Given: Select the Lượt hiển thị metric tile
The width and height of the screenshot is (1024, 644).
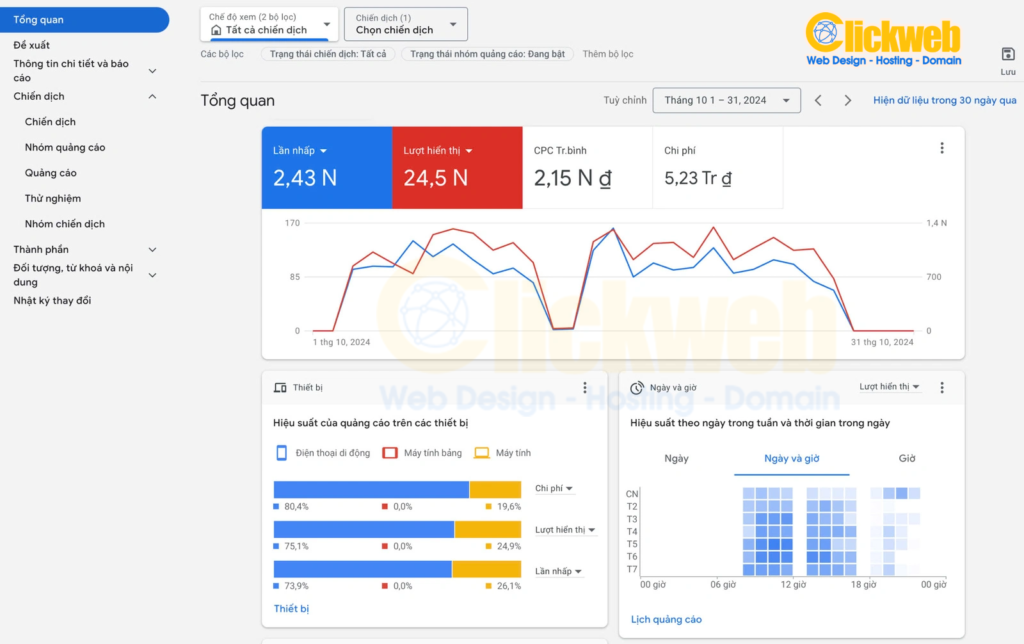Looking at the screenshot, I should coord(456,167).
